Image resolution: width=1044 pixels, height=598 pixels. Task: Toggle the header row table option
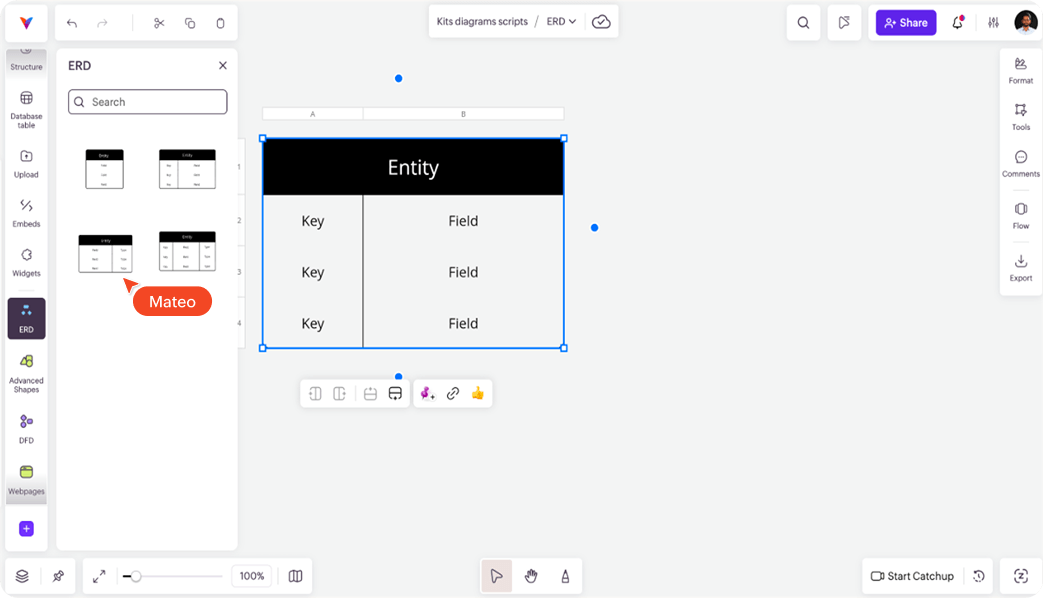click(395, 394)
